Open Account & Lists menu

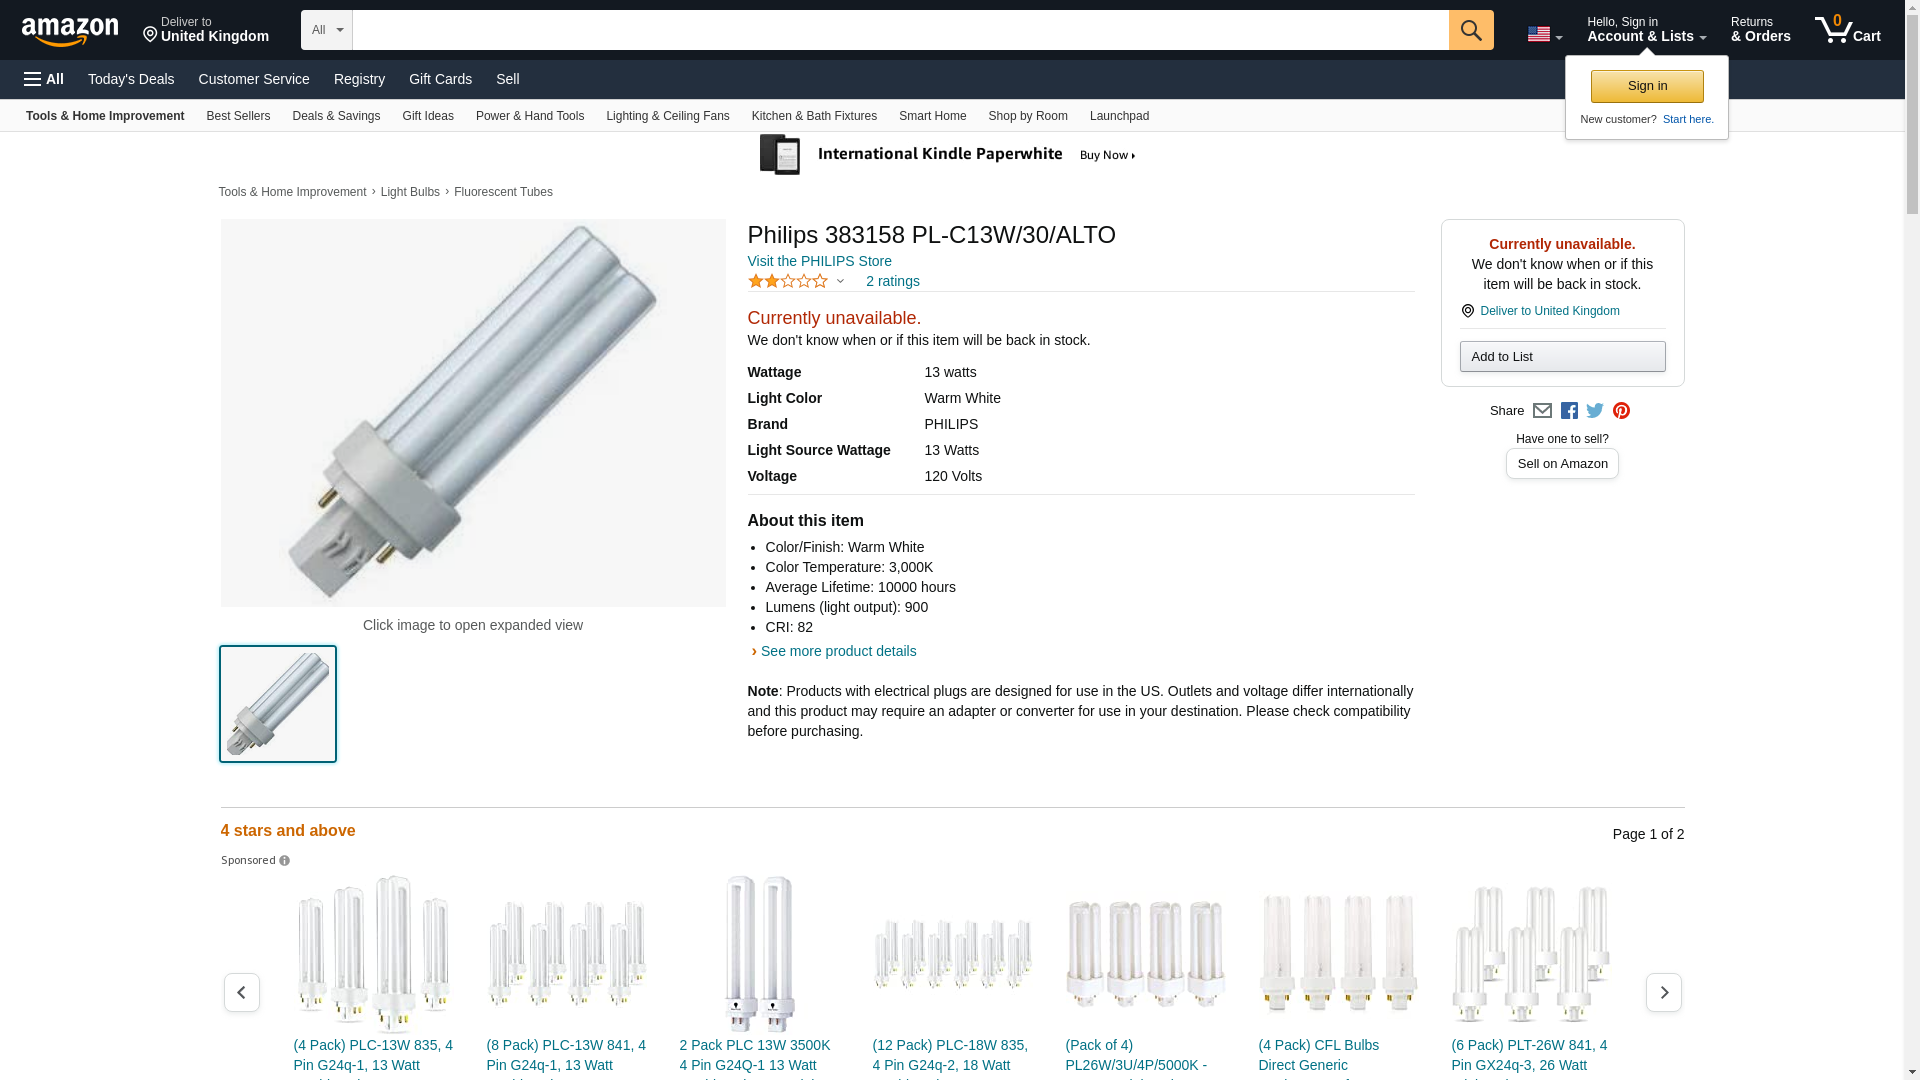pos(1646,30)
